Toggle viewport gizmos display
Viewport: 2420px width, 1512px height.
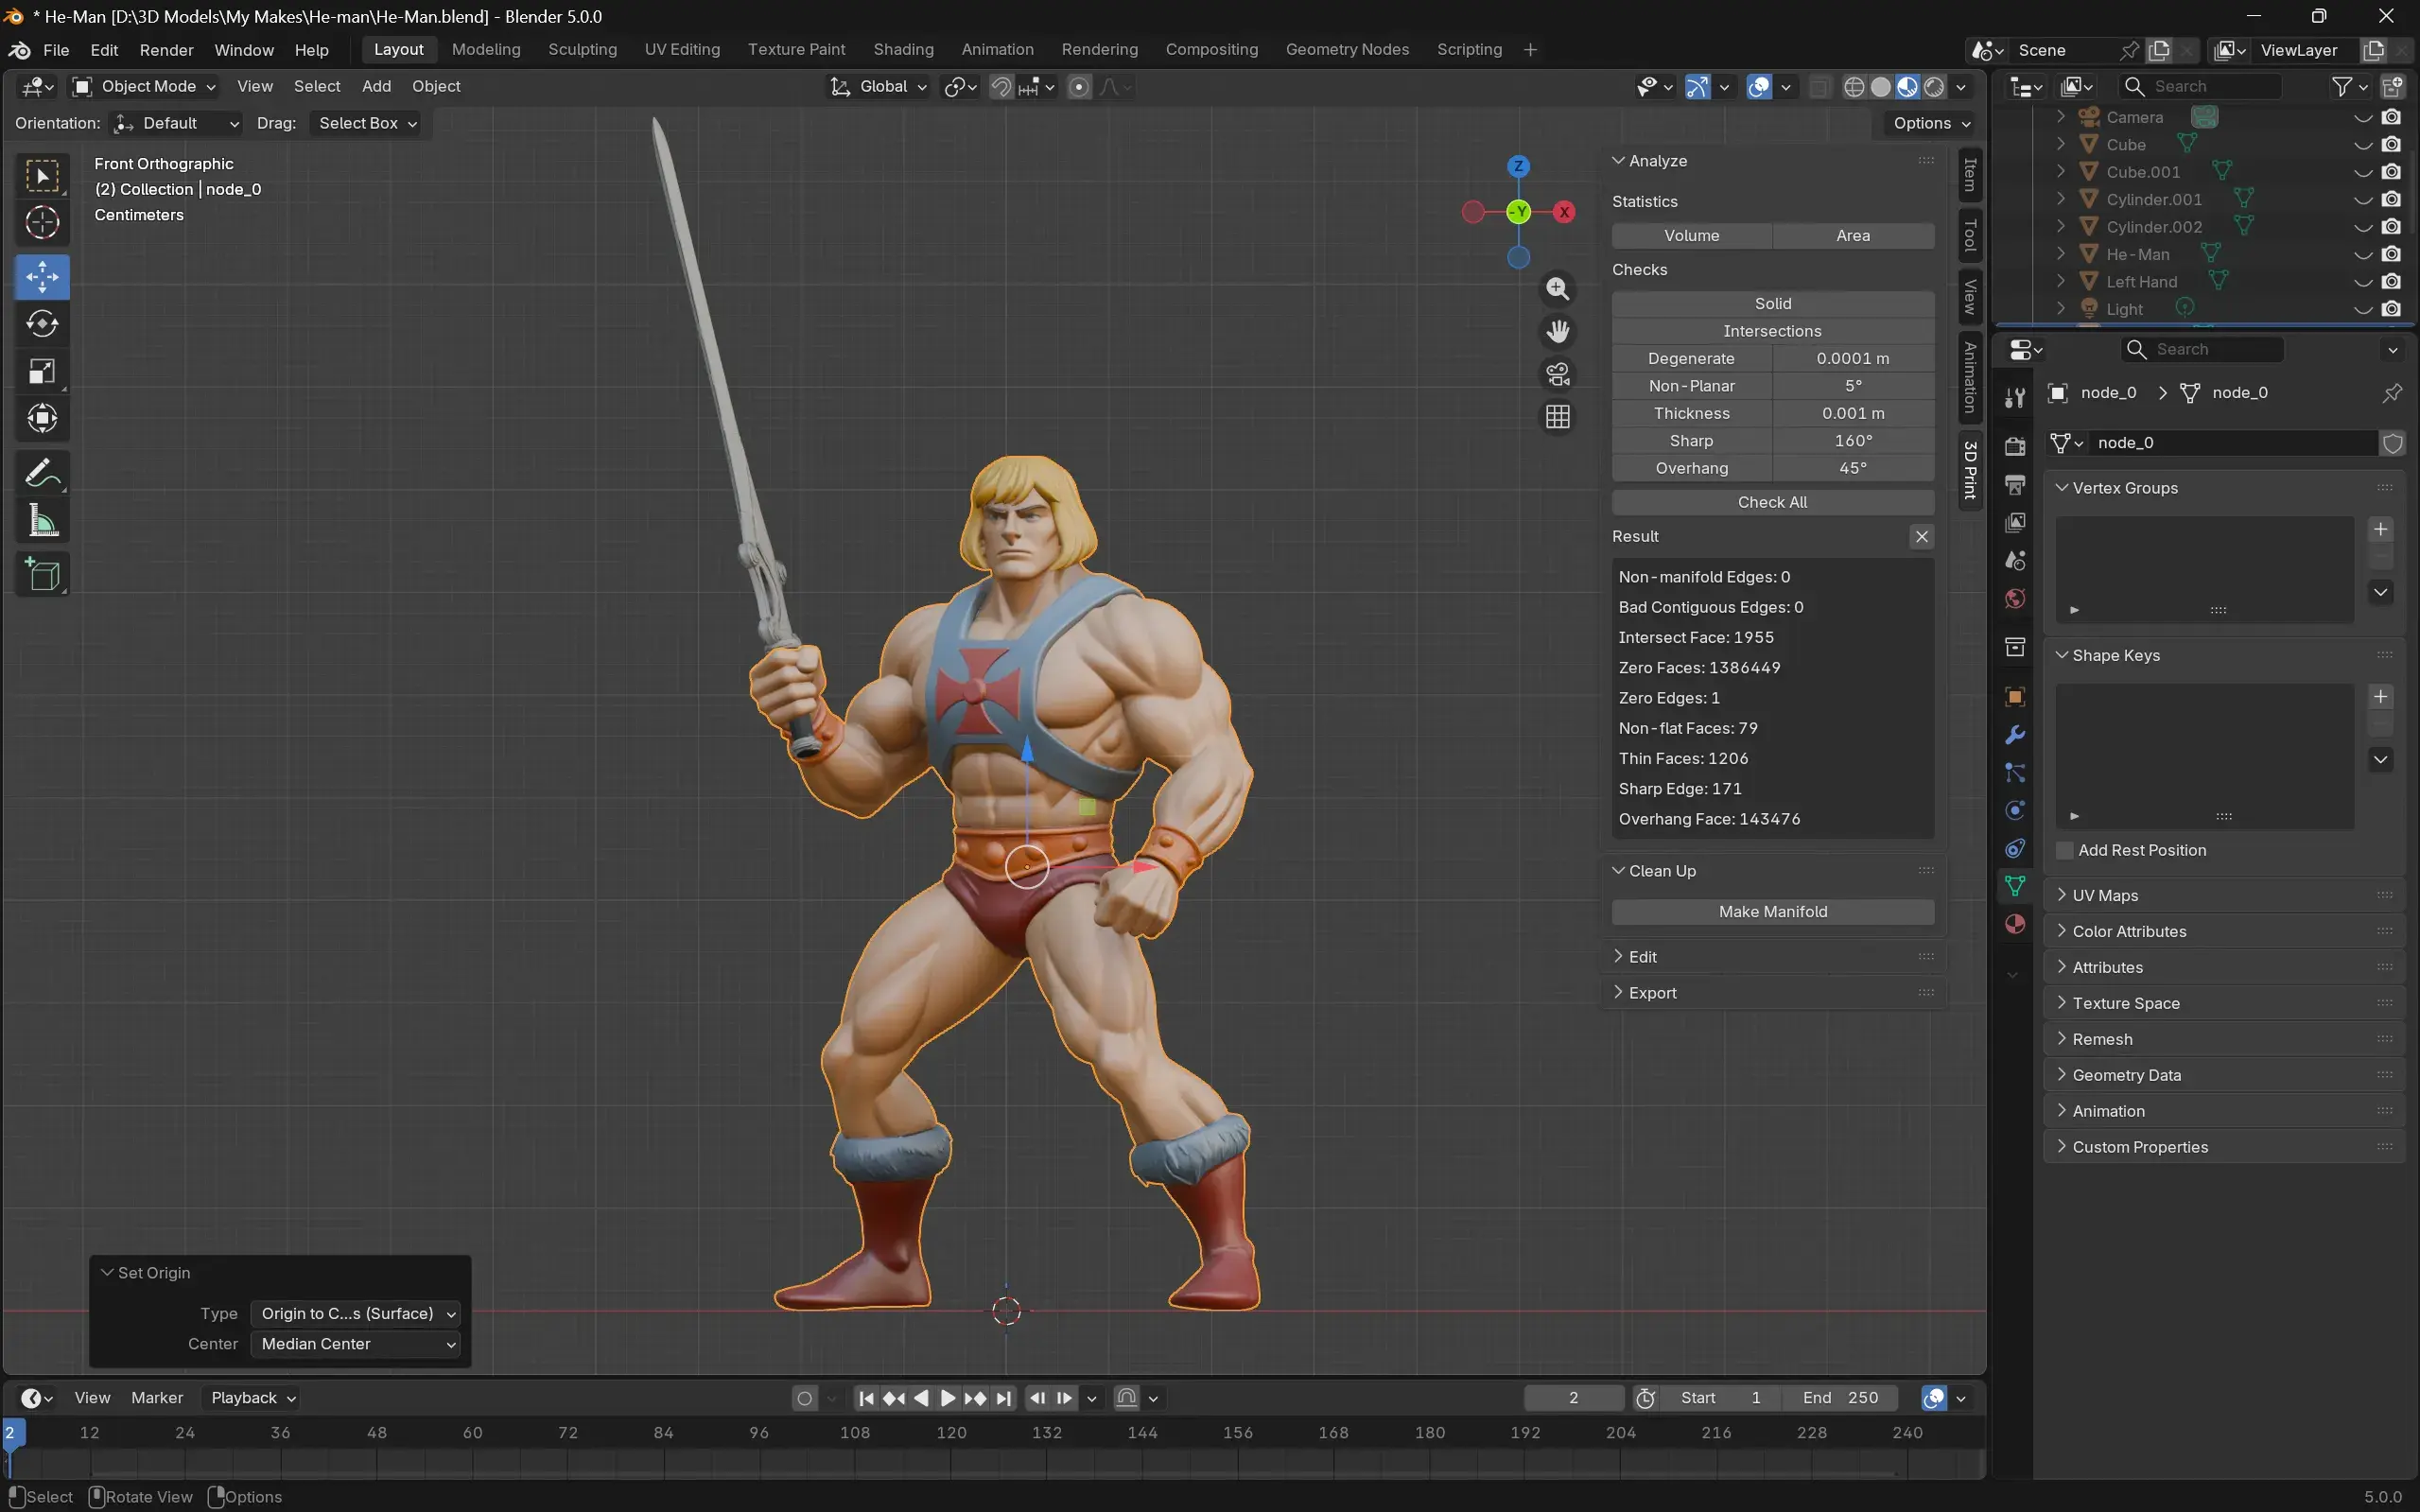point(1697,87)
